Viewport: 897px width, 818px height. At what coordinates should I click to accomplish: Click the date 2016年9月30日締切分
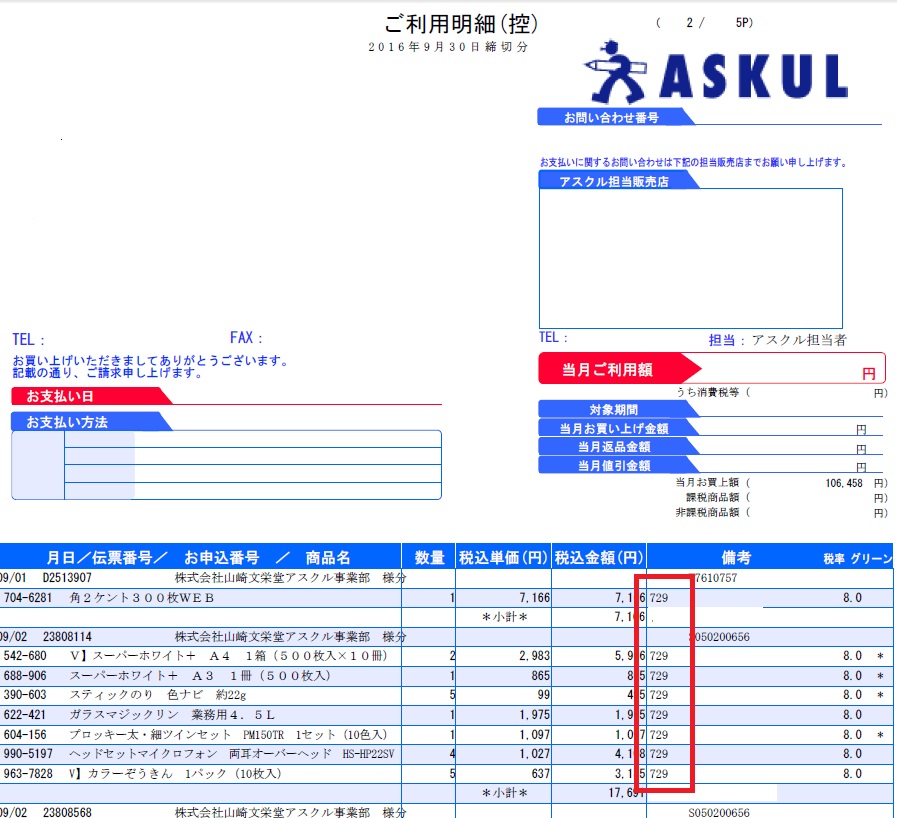(448, 47)
